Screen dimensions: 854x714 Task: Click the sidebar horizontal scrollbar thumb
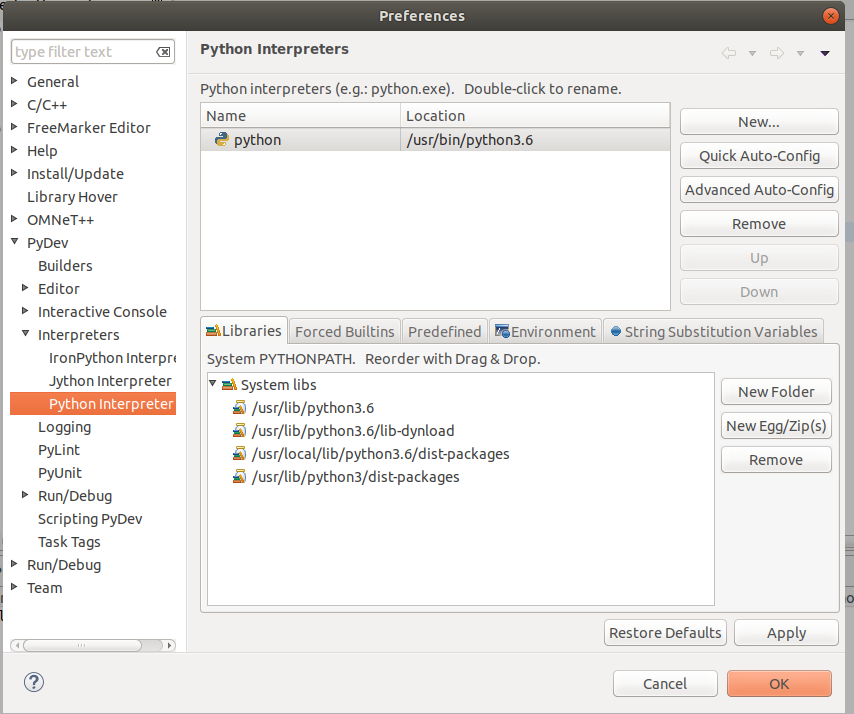click(82, 645)
